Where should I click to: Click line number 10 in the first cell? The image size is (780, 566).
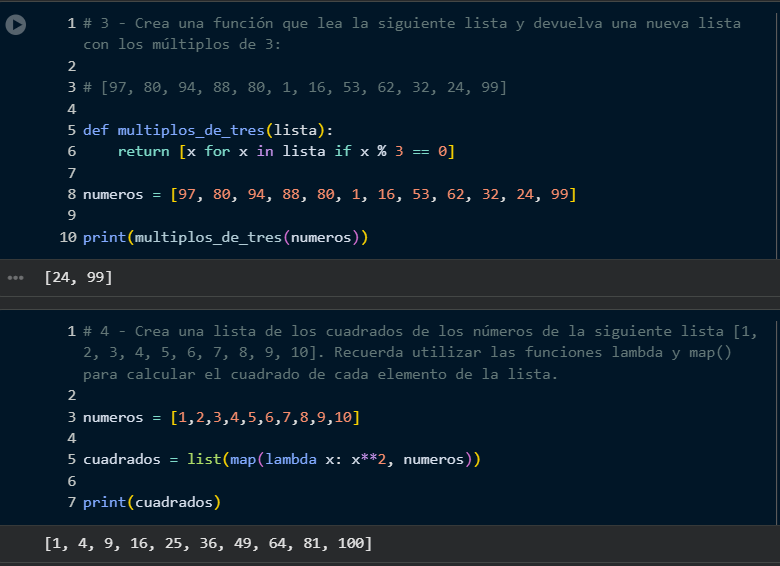pyautogui.click(x=68, y=237)
